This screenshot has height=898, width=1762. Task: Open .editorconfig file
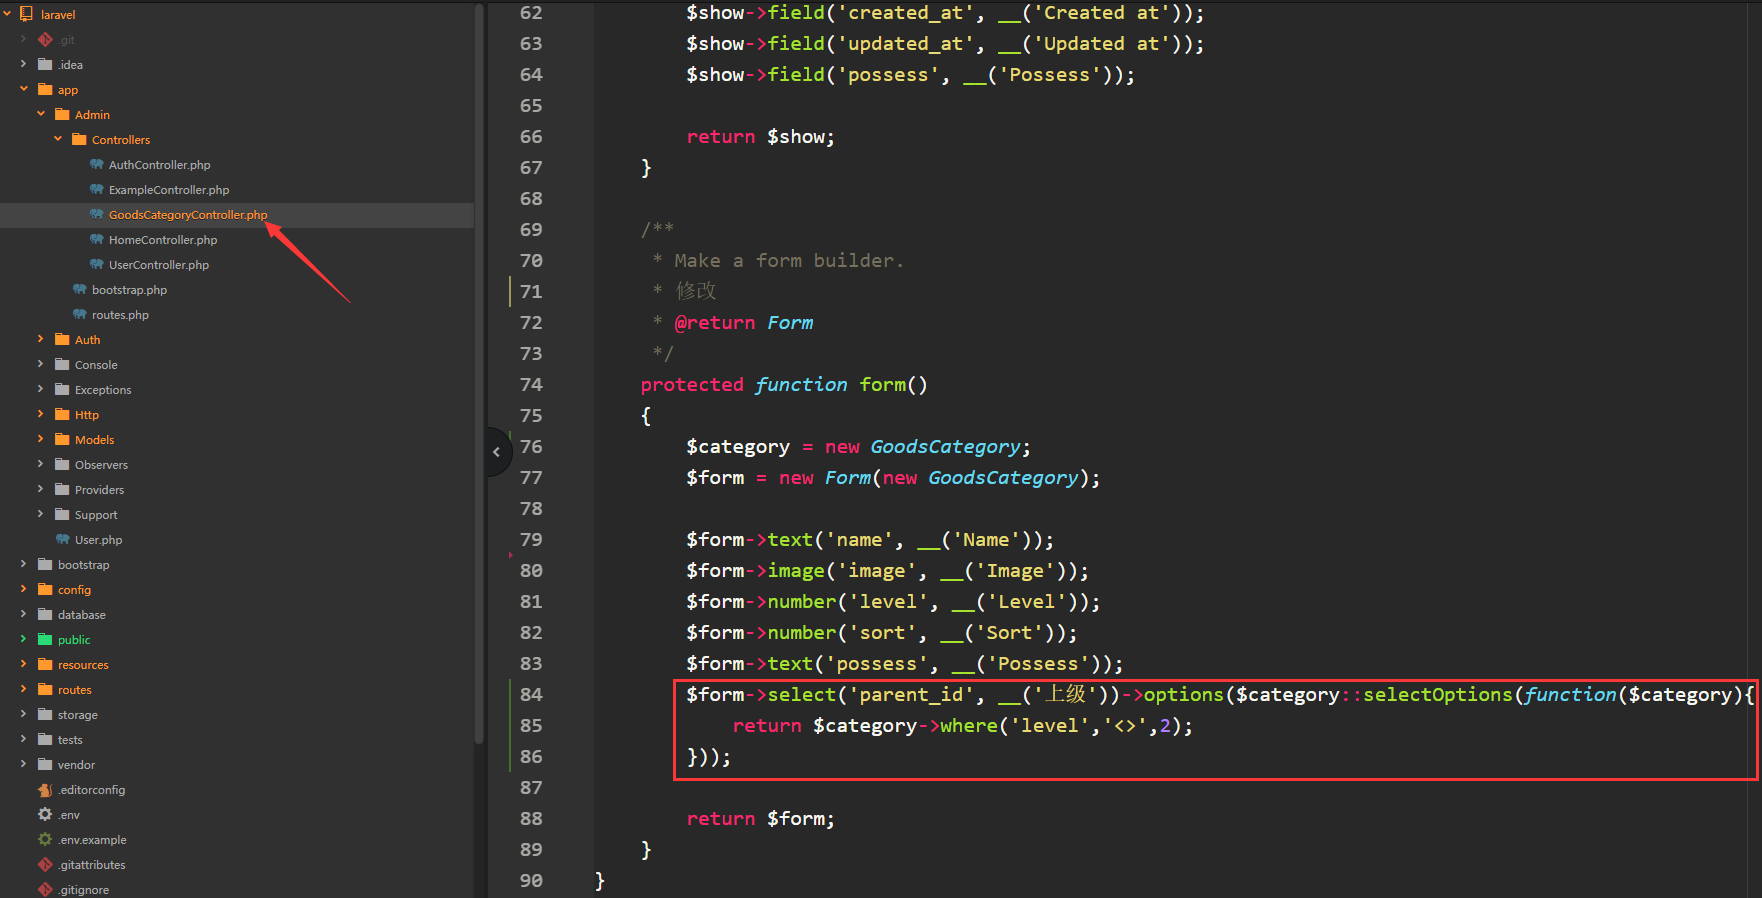[x=91, y=790]
